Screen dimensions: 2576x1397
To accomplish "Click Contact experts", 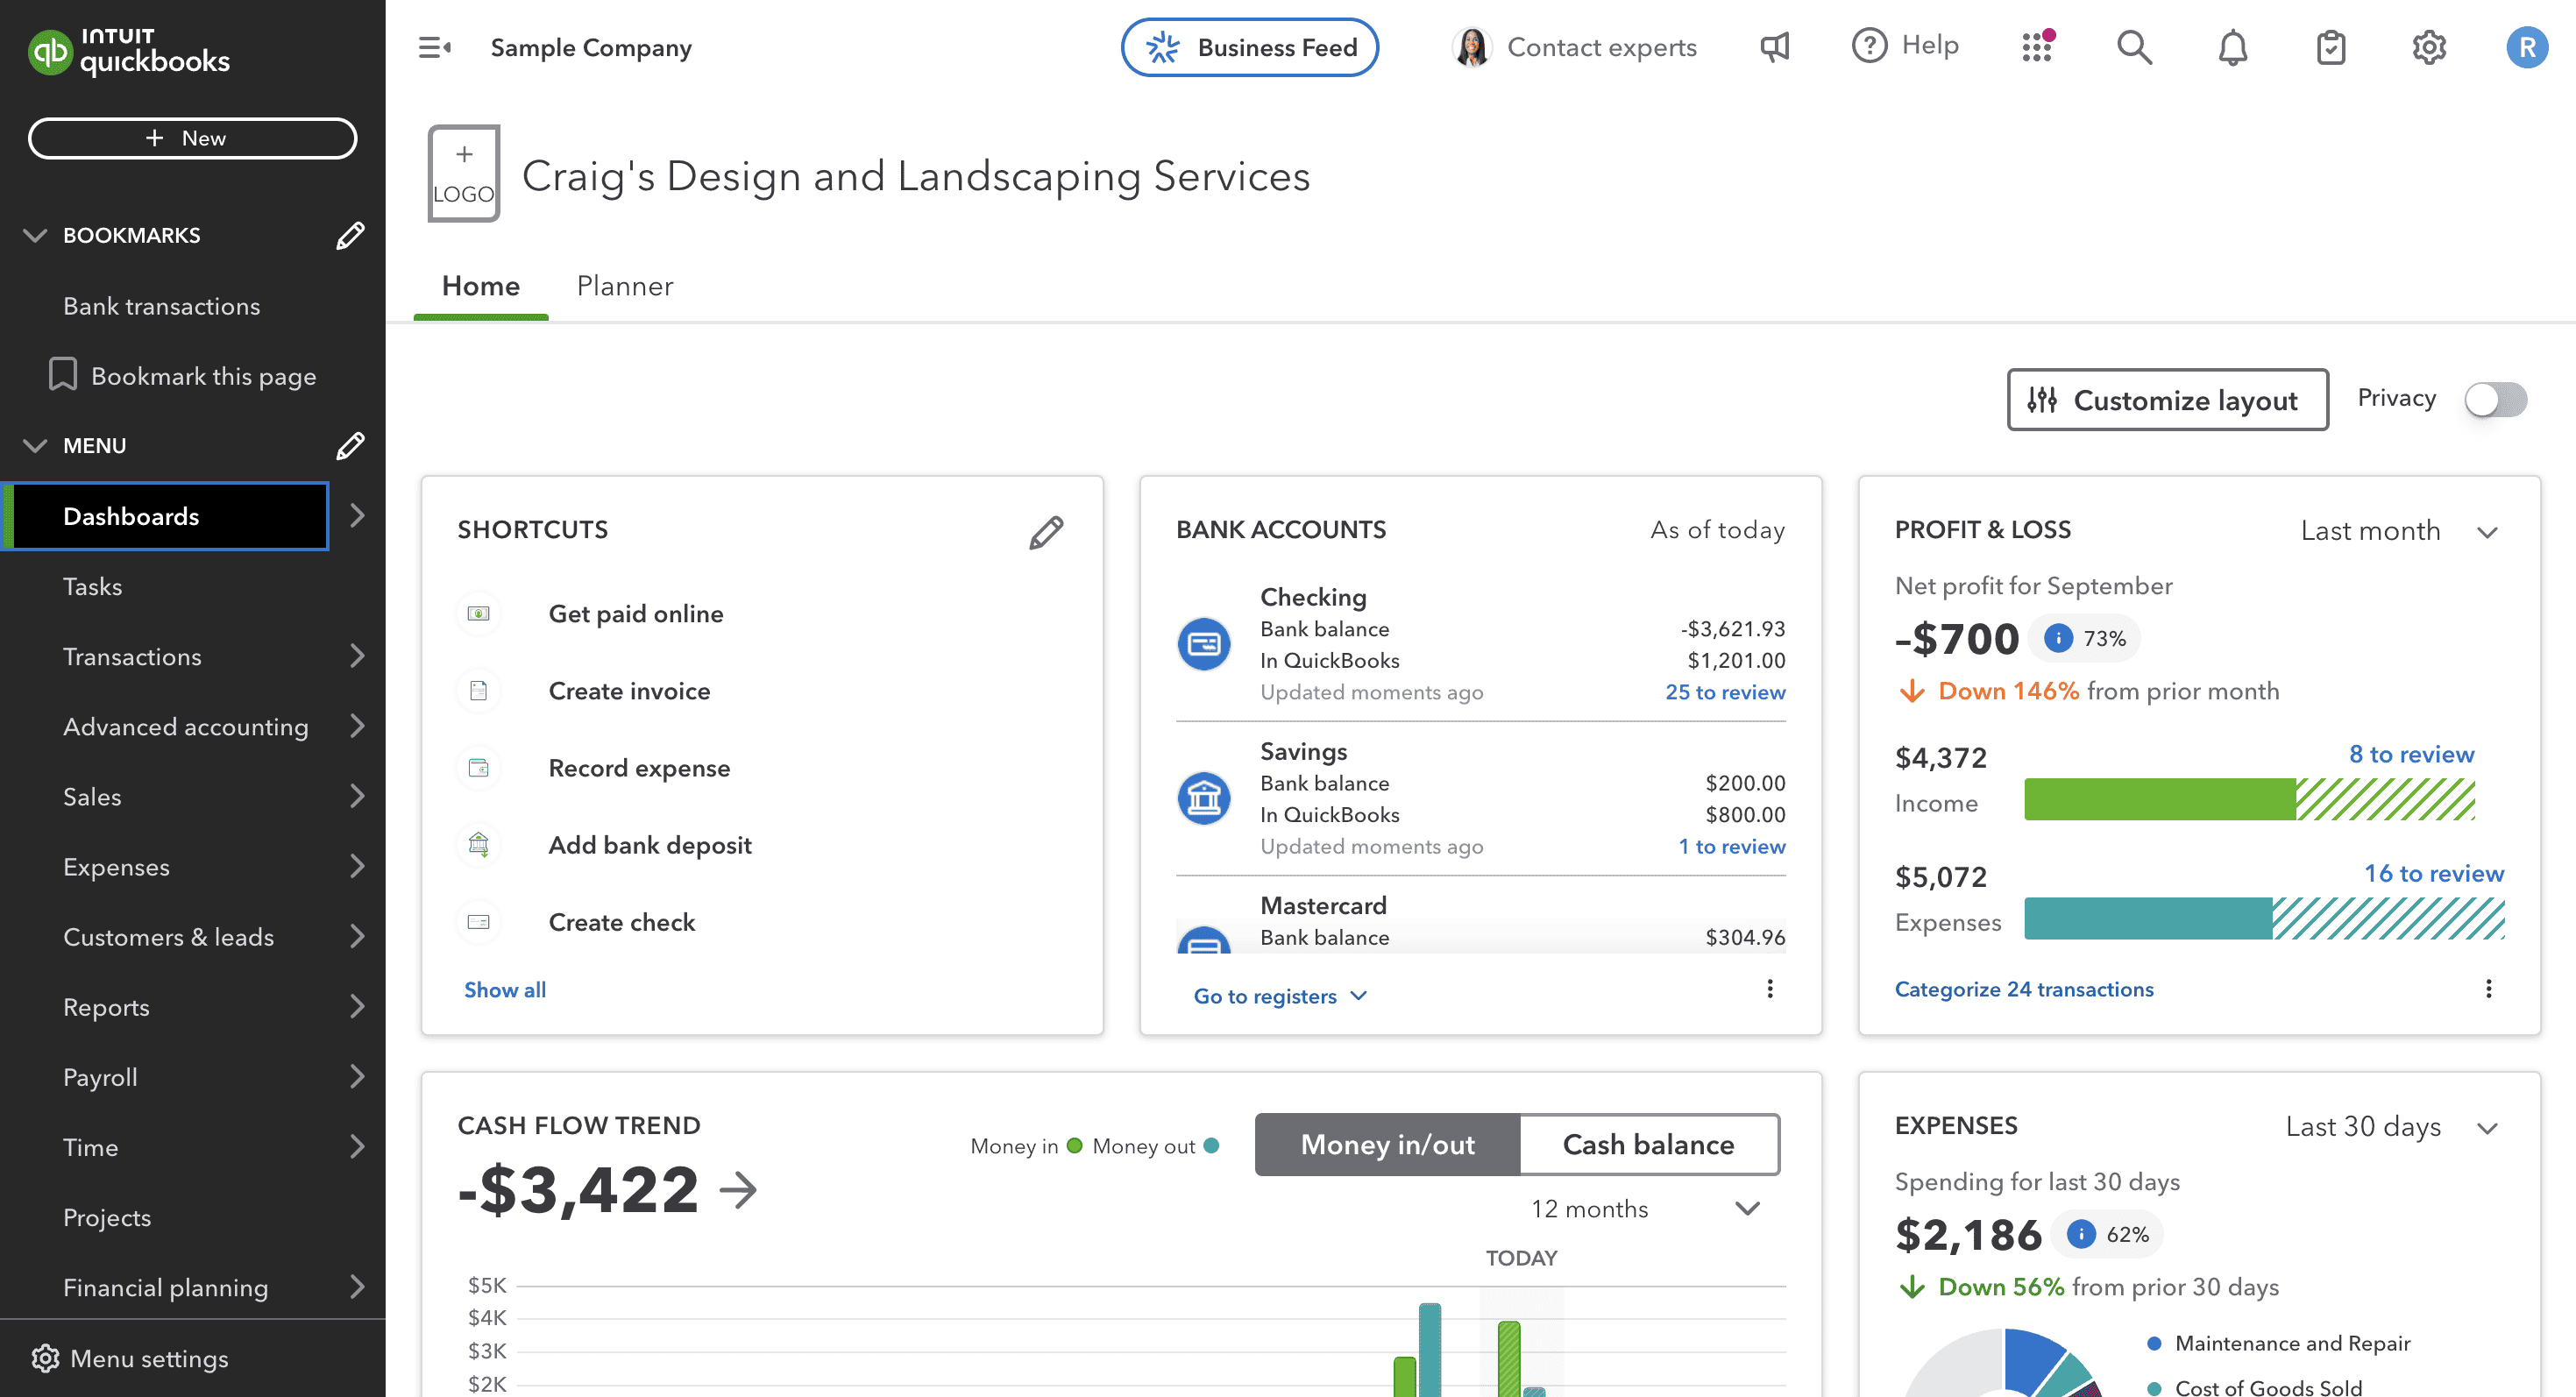I will [1574, 47].
